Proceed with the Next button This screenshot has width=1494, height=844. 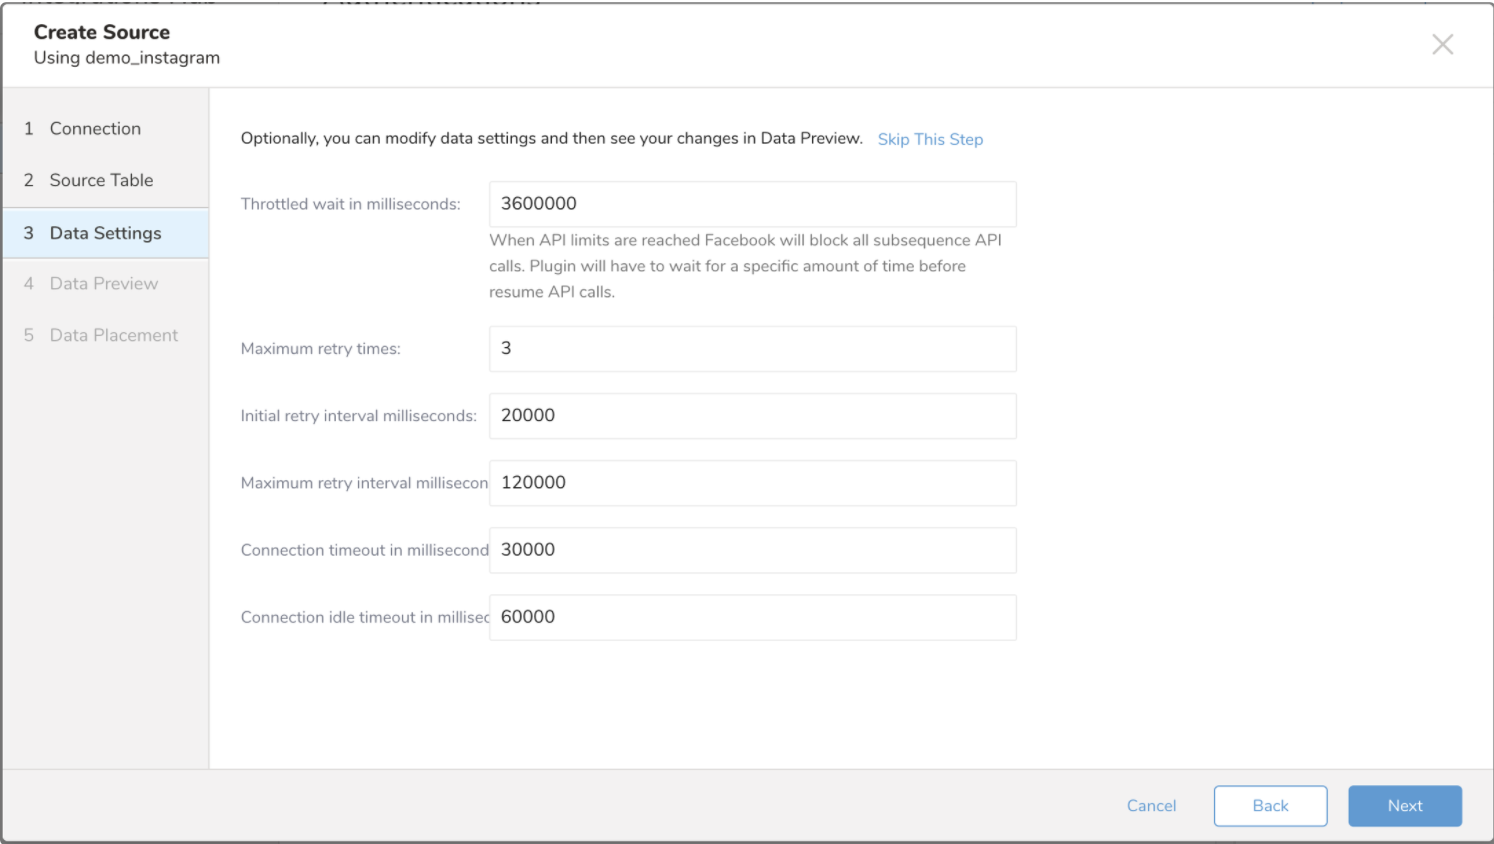(1404, 806)
